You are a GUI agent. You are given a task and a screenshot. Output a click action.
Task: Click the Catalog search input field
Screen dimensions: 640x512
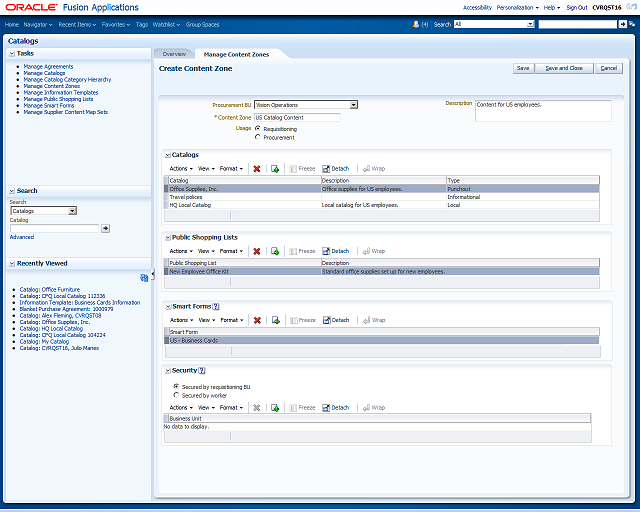click(55, 228)
